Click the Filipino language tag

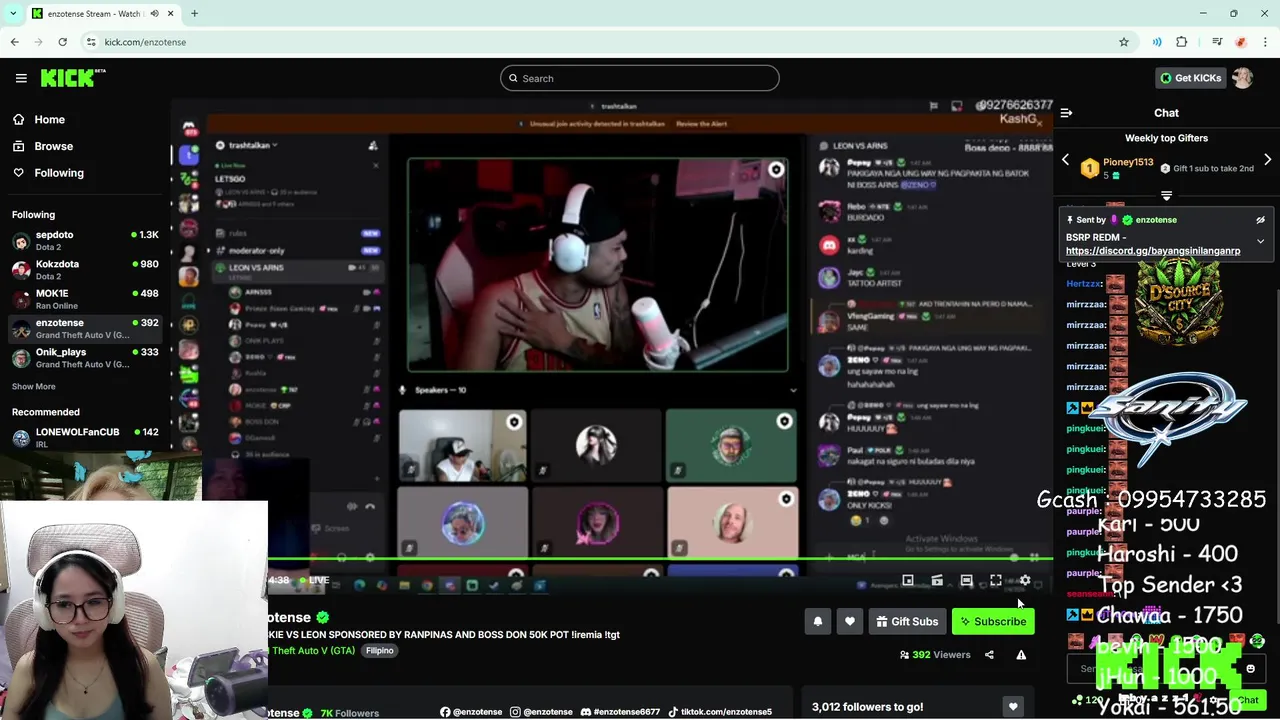[x=379, y=651]
